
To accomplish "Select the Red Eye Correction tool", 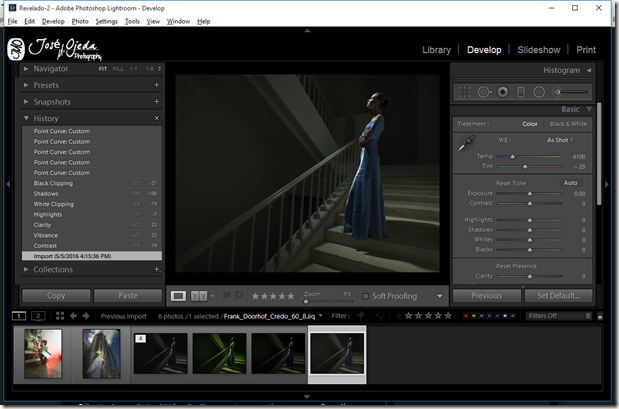I will pyautogui.click(x=503, y=92).
